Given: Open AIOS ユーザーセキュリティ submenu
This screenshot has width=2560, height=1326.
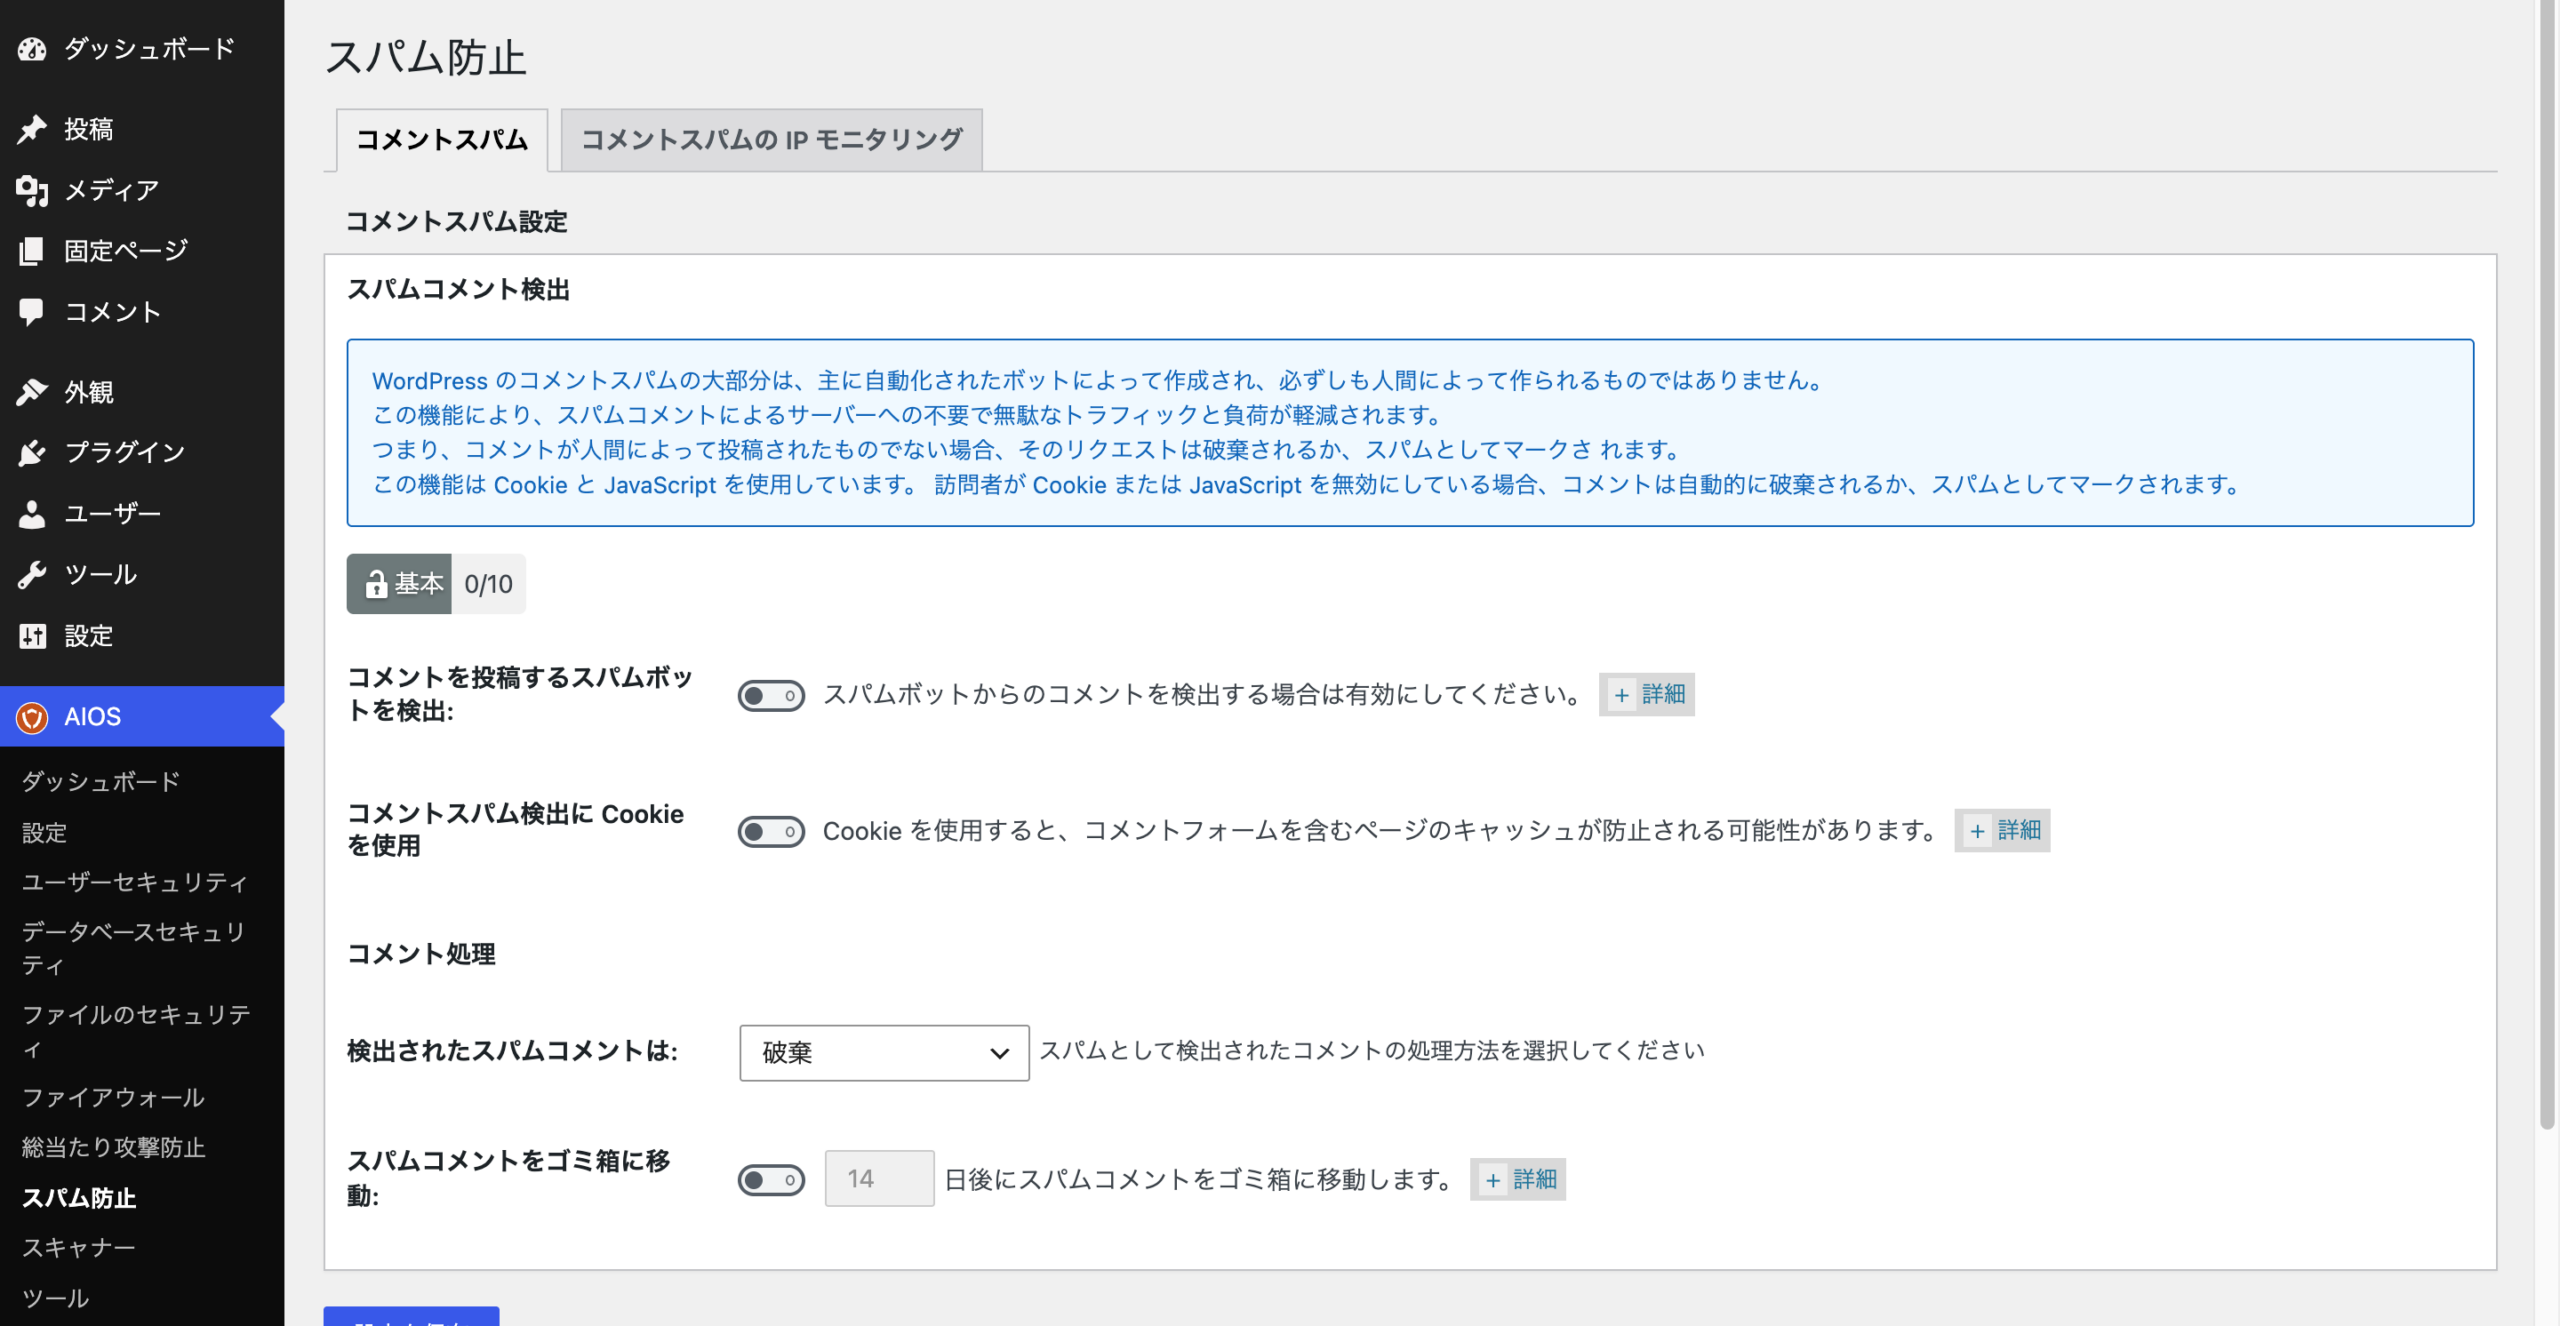Looking at the screenshot, I should click(135, 882).
